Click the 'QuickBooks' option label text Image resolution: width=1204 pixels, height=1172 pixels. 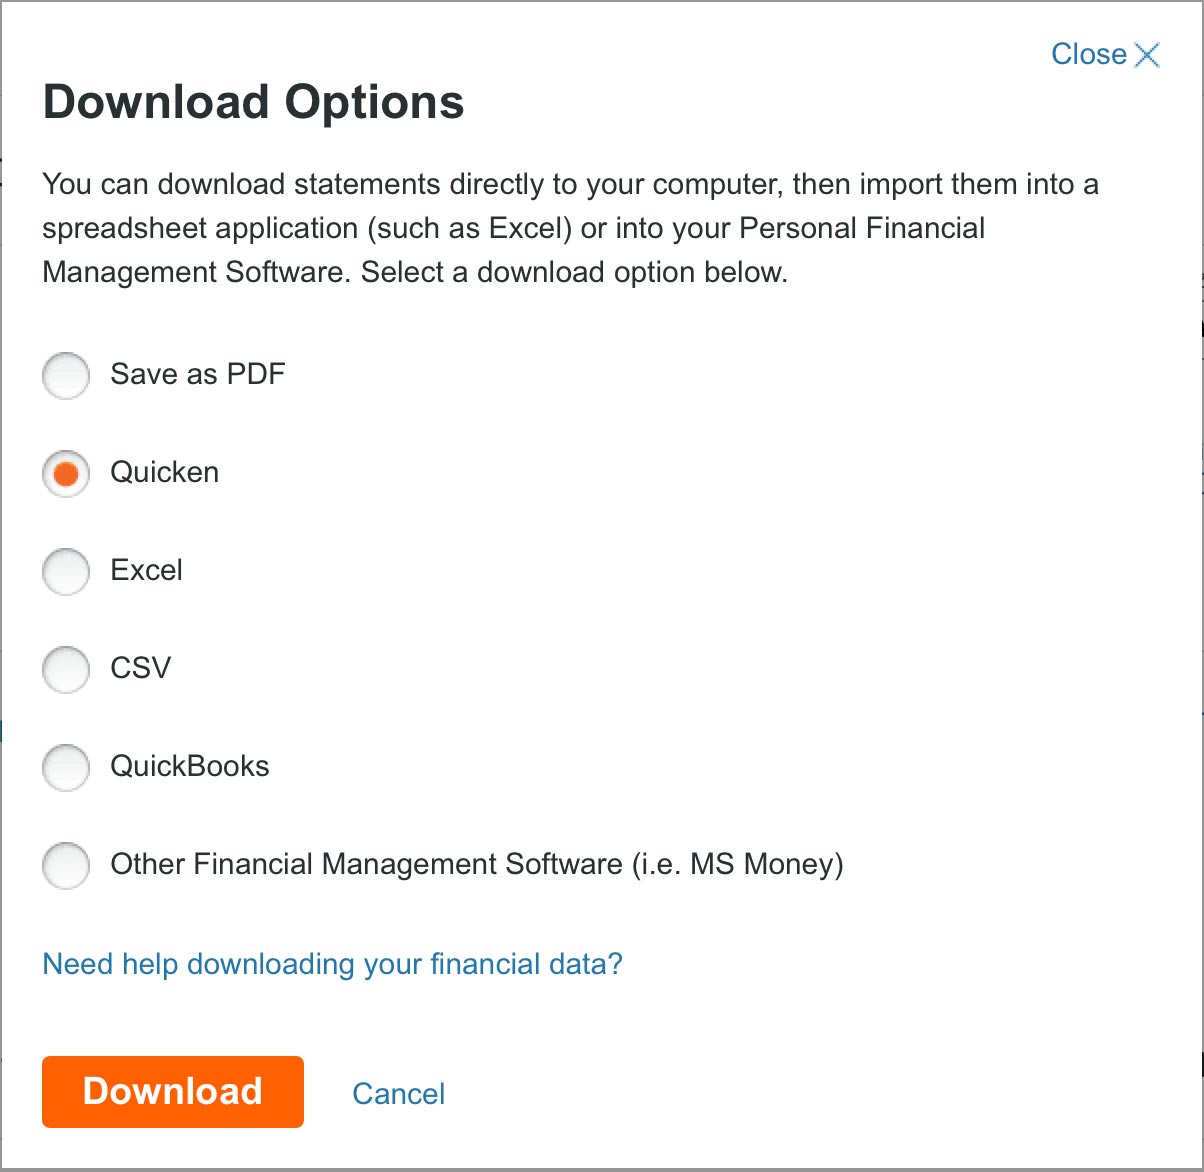190,766
